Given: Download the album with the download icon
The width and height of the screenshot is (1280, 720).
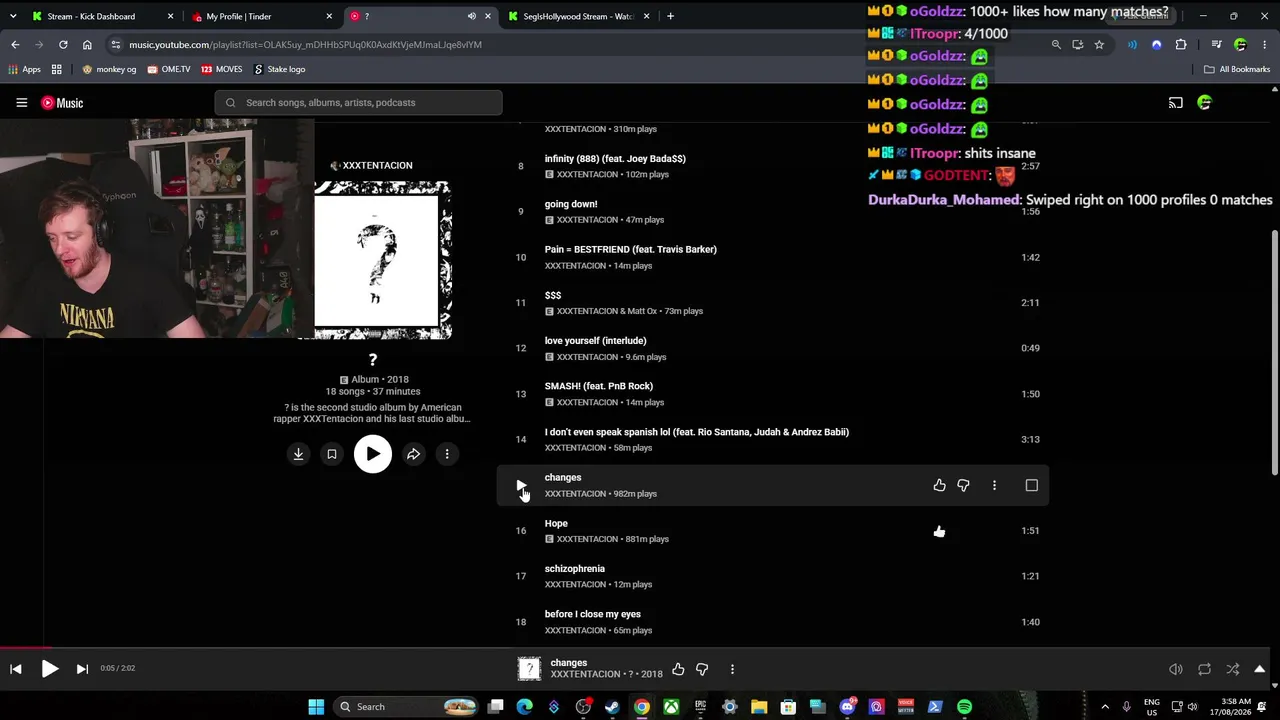Looking at the screenshot, I should click(298, 454).
